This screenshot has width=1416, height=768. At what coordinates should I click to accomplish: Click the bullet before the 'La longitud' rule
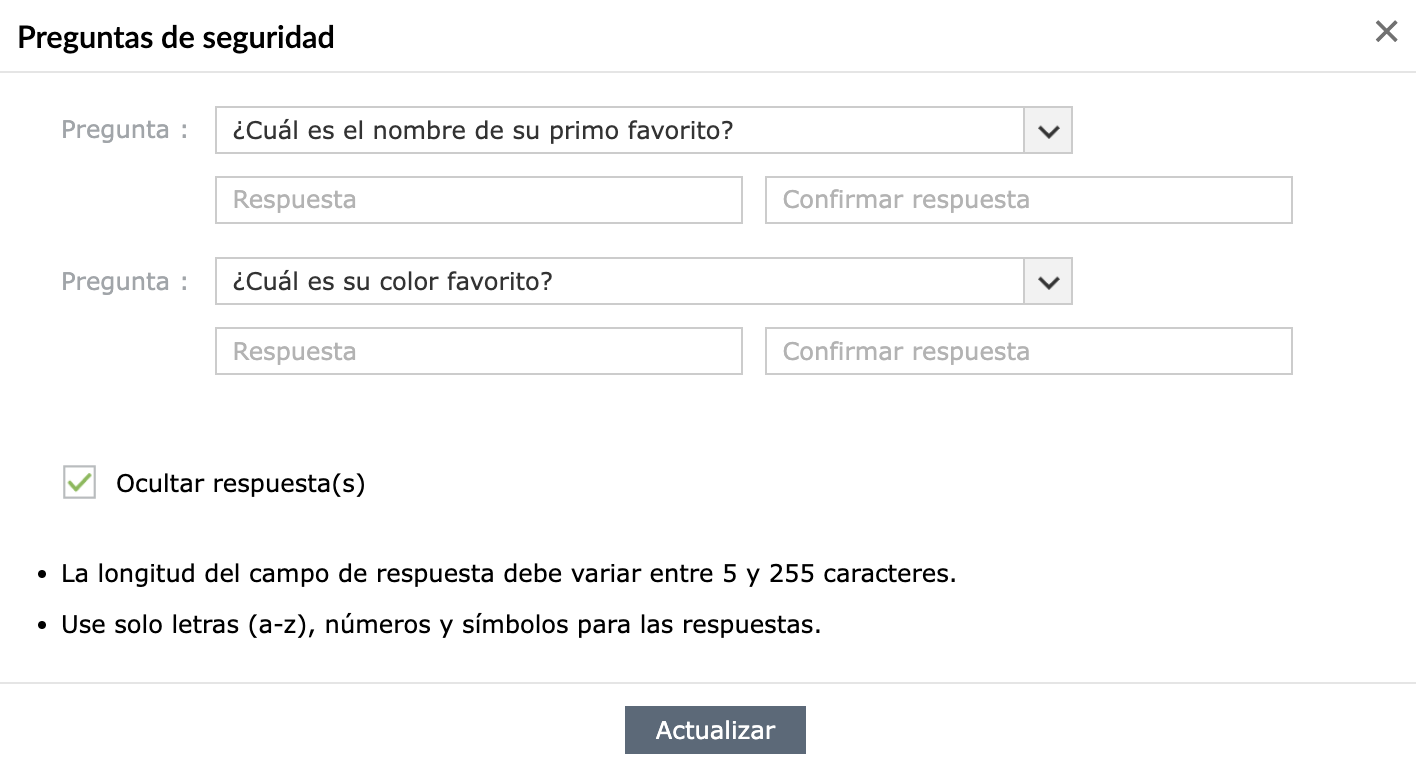tap(42, 577)
